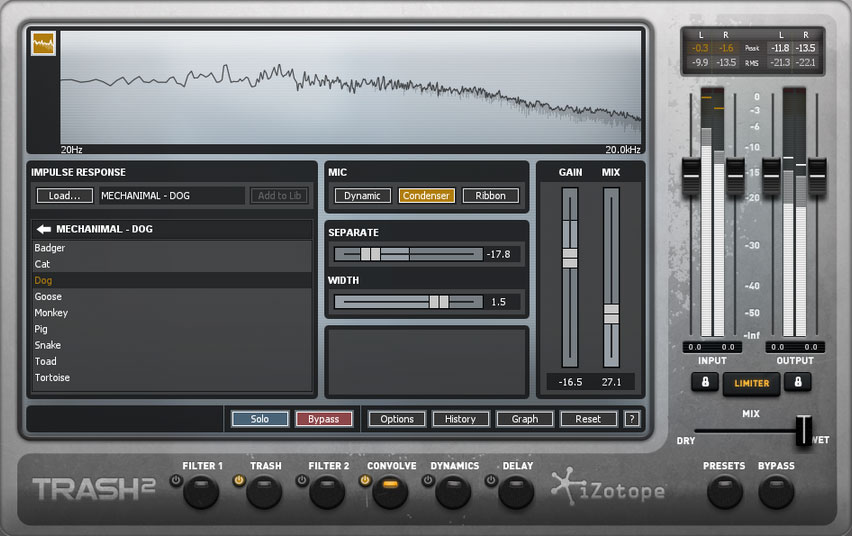Select the Convolve module button
The width and height of the screenshot is (852, 536).
point(390,491)
